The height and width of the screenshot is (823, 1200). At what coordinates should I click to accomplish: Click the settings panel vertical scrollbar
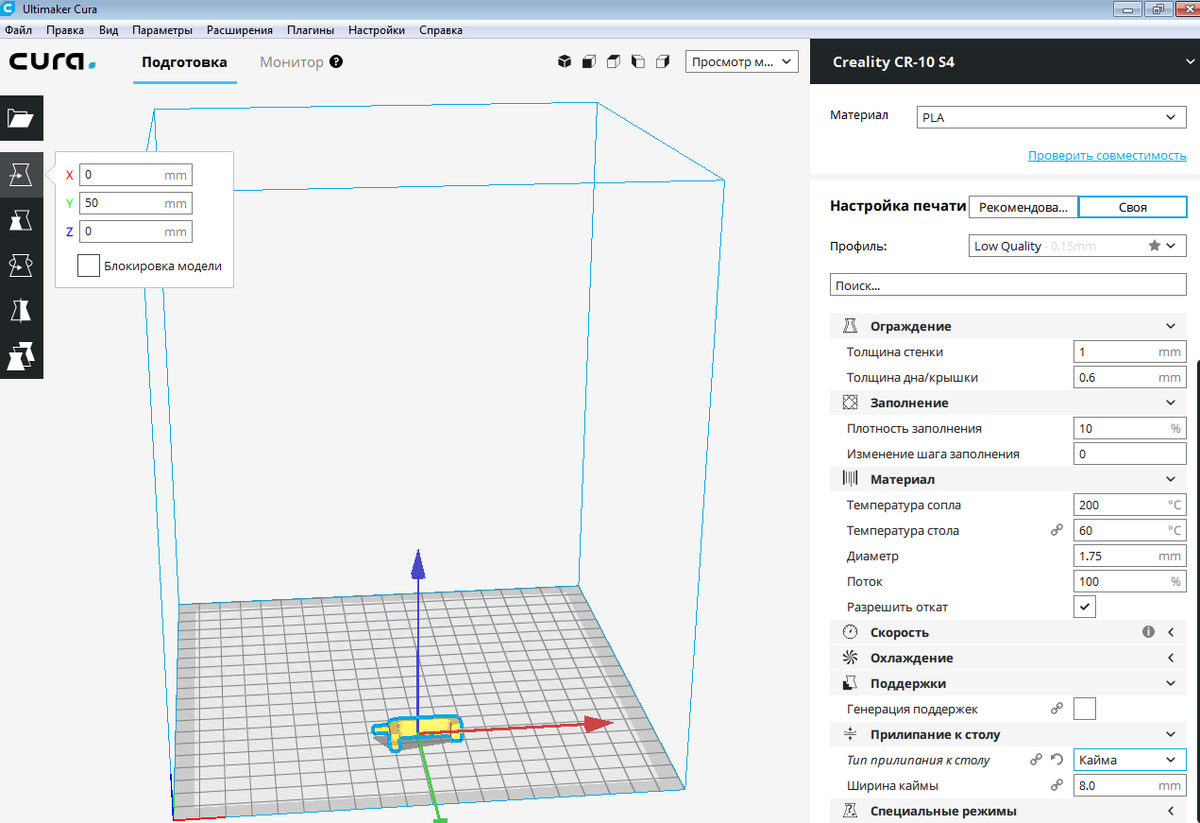coord(1197,592)
